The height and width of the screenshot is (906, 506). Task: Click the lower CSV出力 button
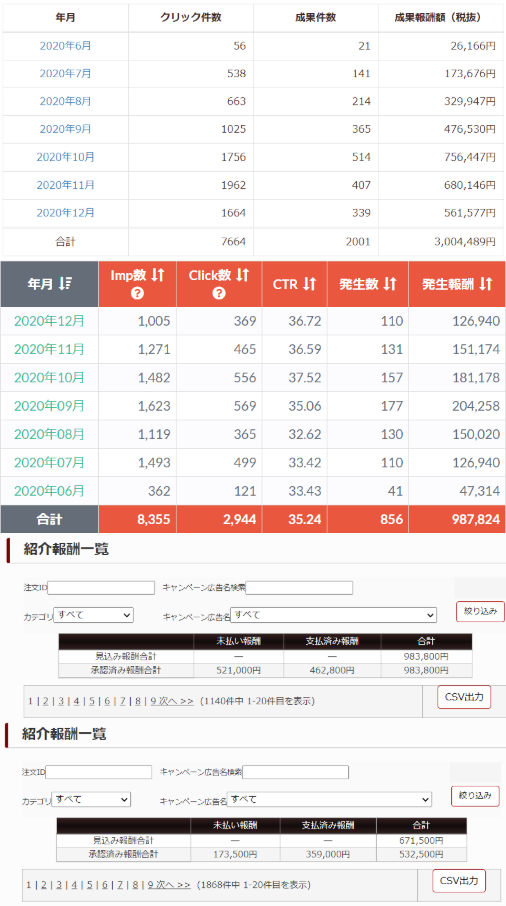click(459, 881)
